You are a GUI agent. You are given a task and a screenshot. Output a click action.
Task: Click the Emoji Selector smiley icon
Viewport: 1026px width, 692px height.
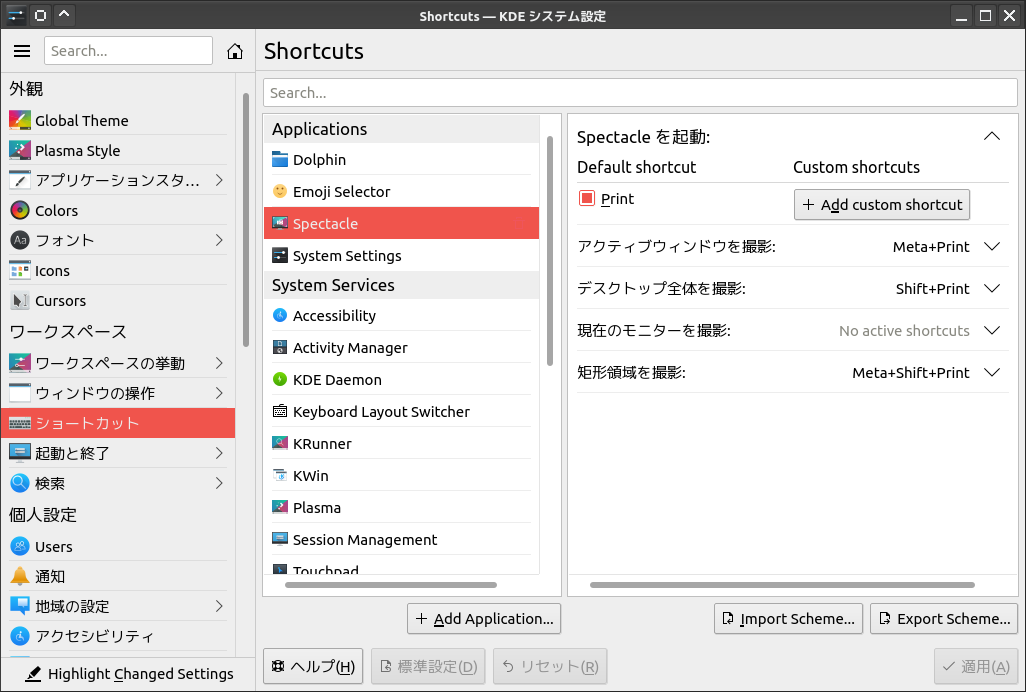pyautogui.click(x=280, y=191)
